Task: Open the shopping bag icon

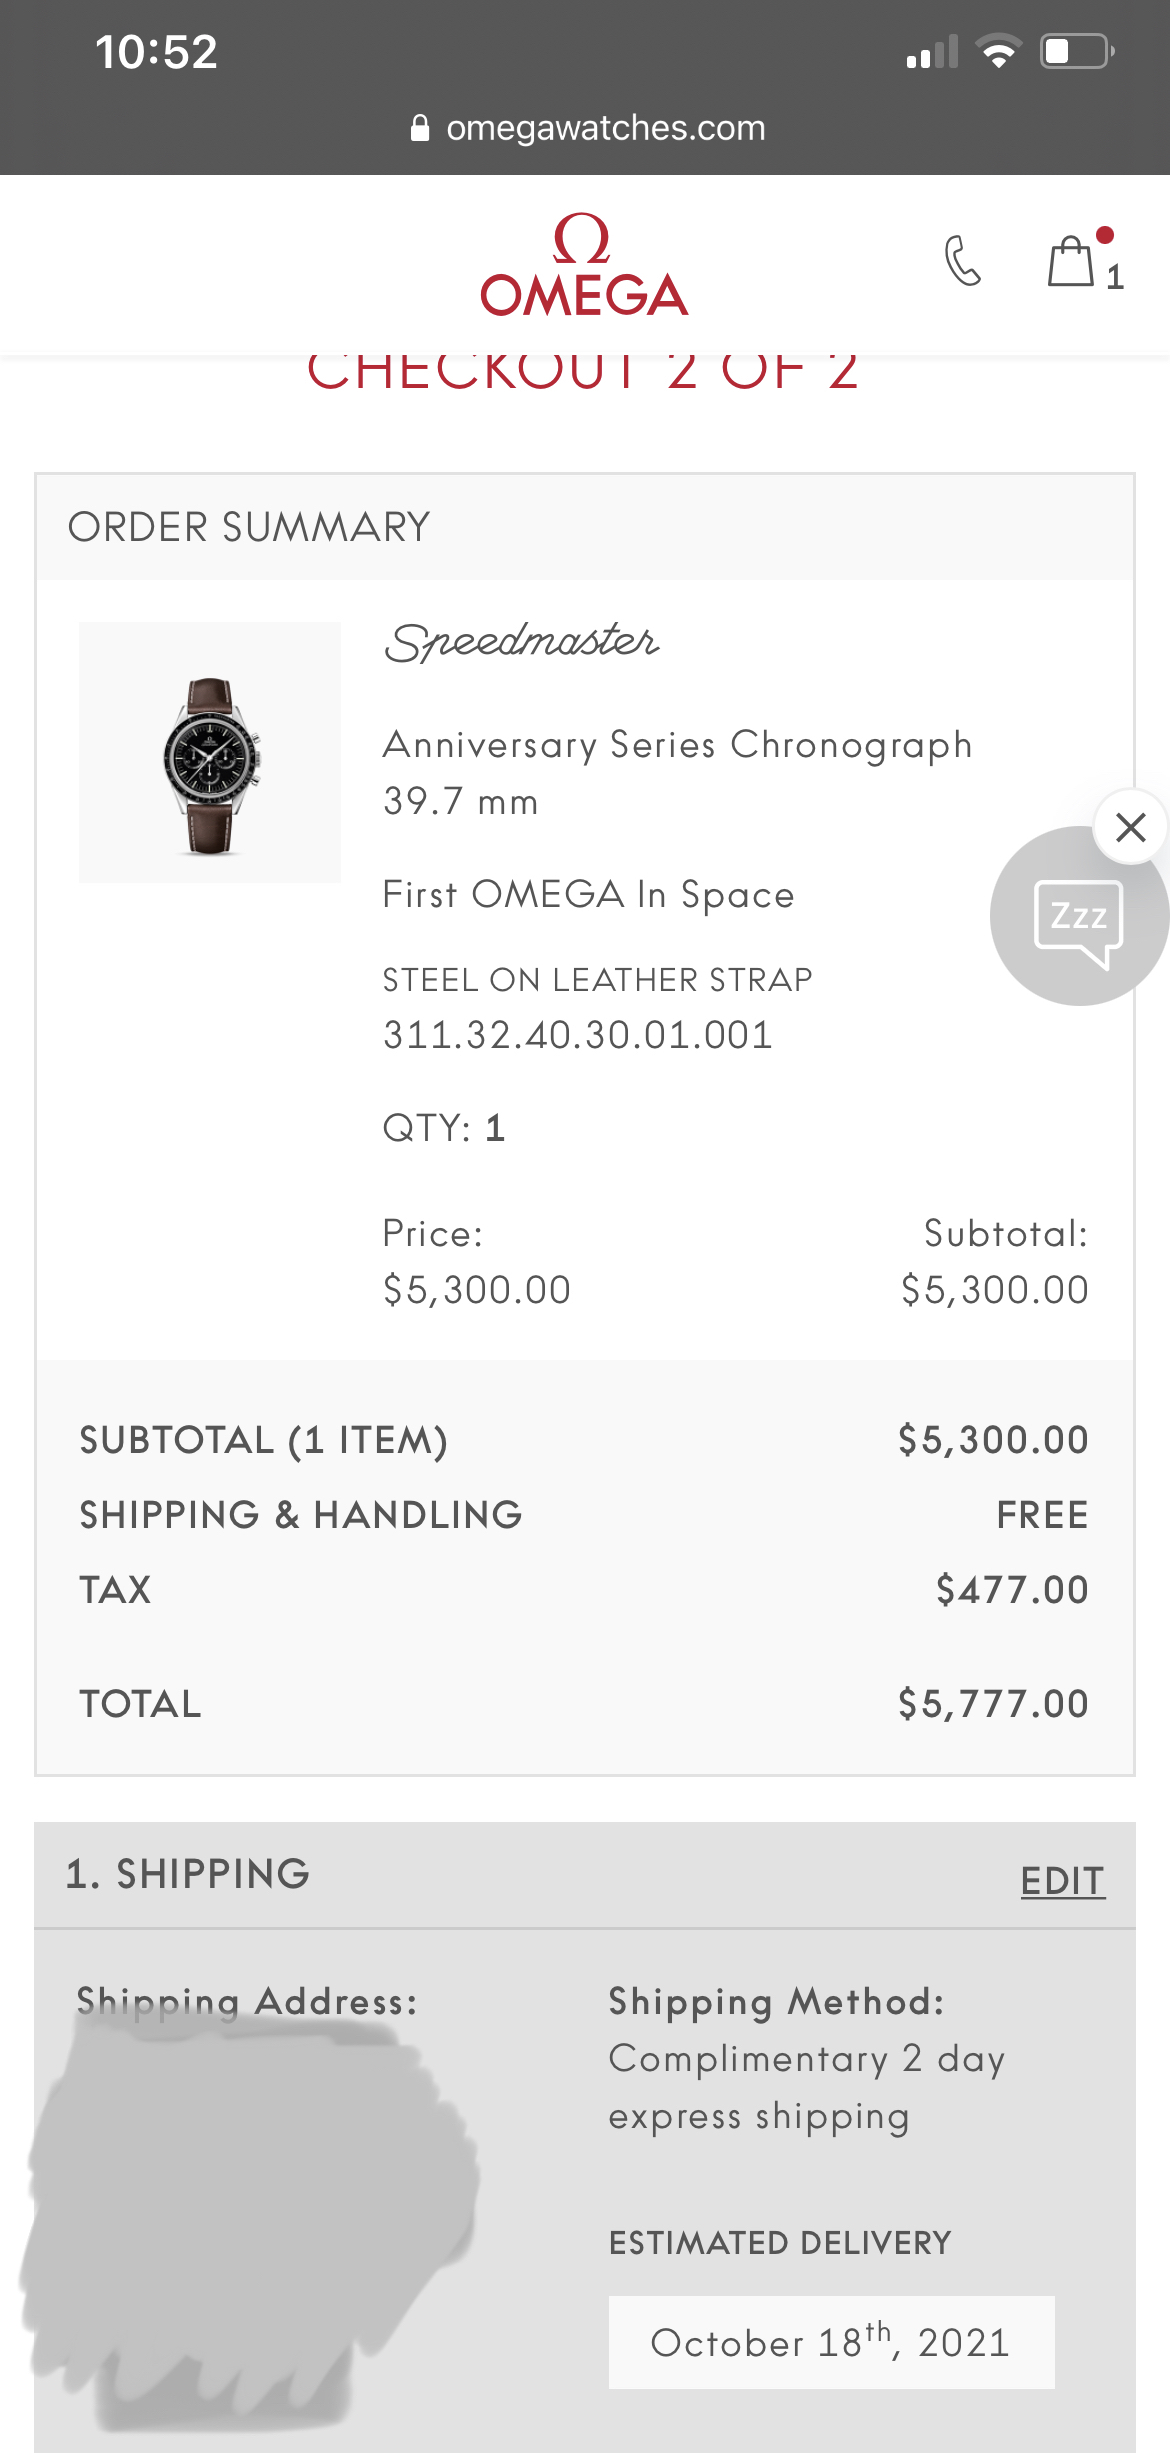Action: point(1071,263)
